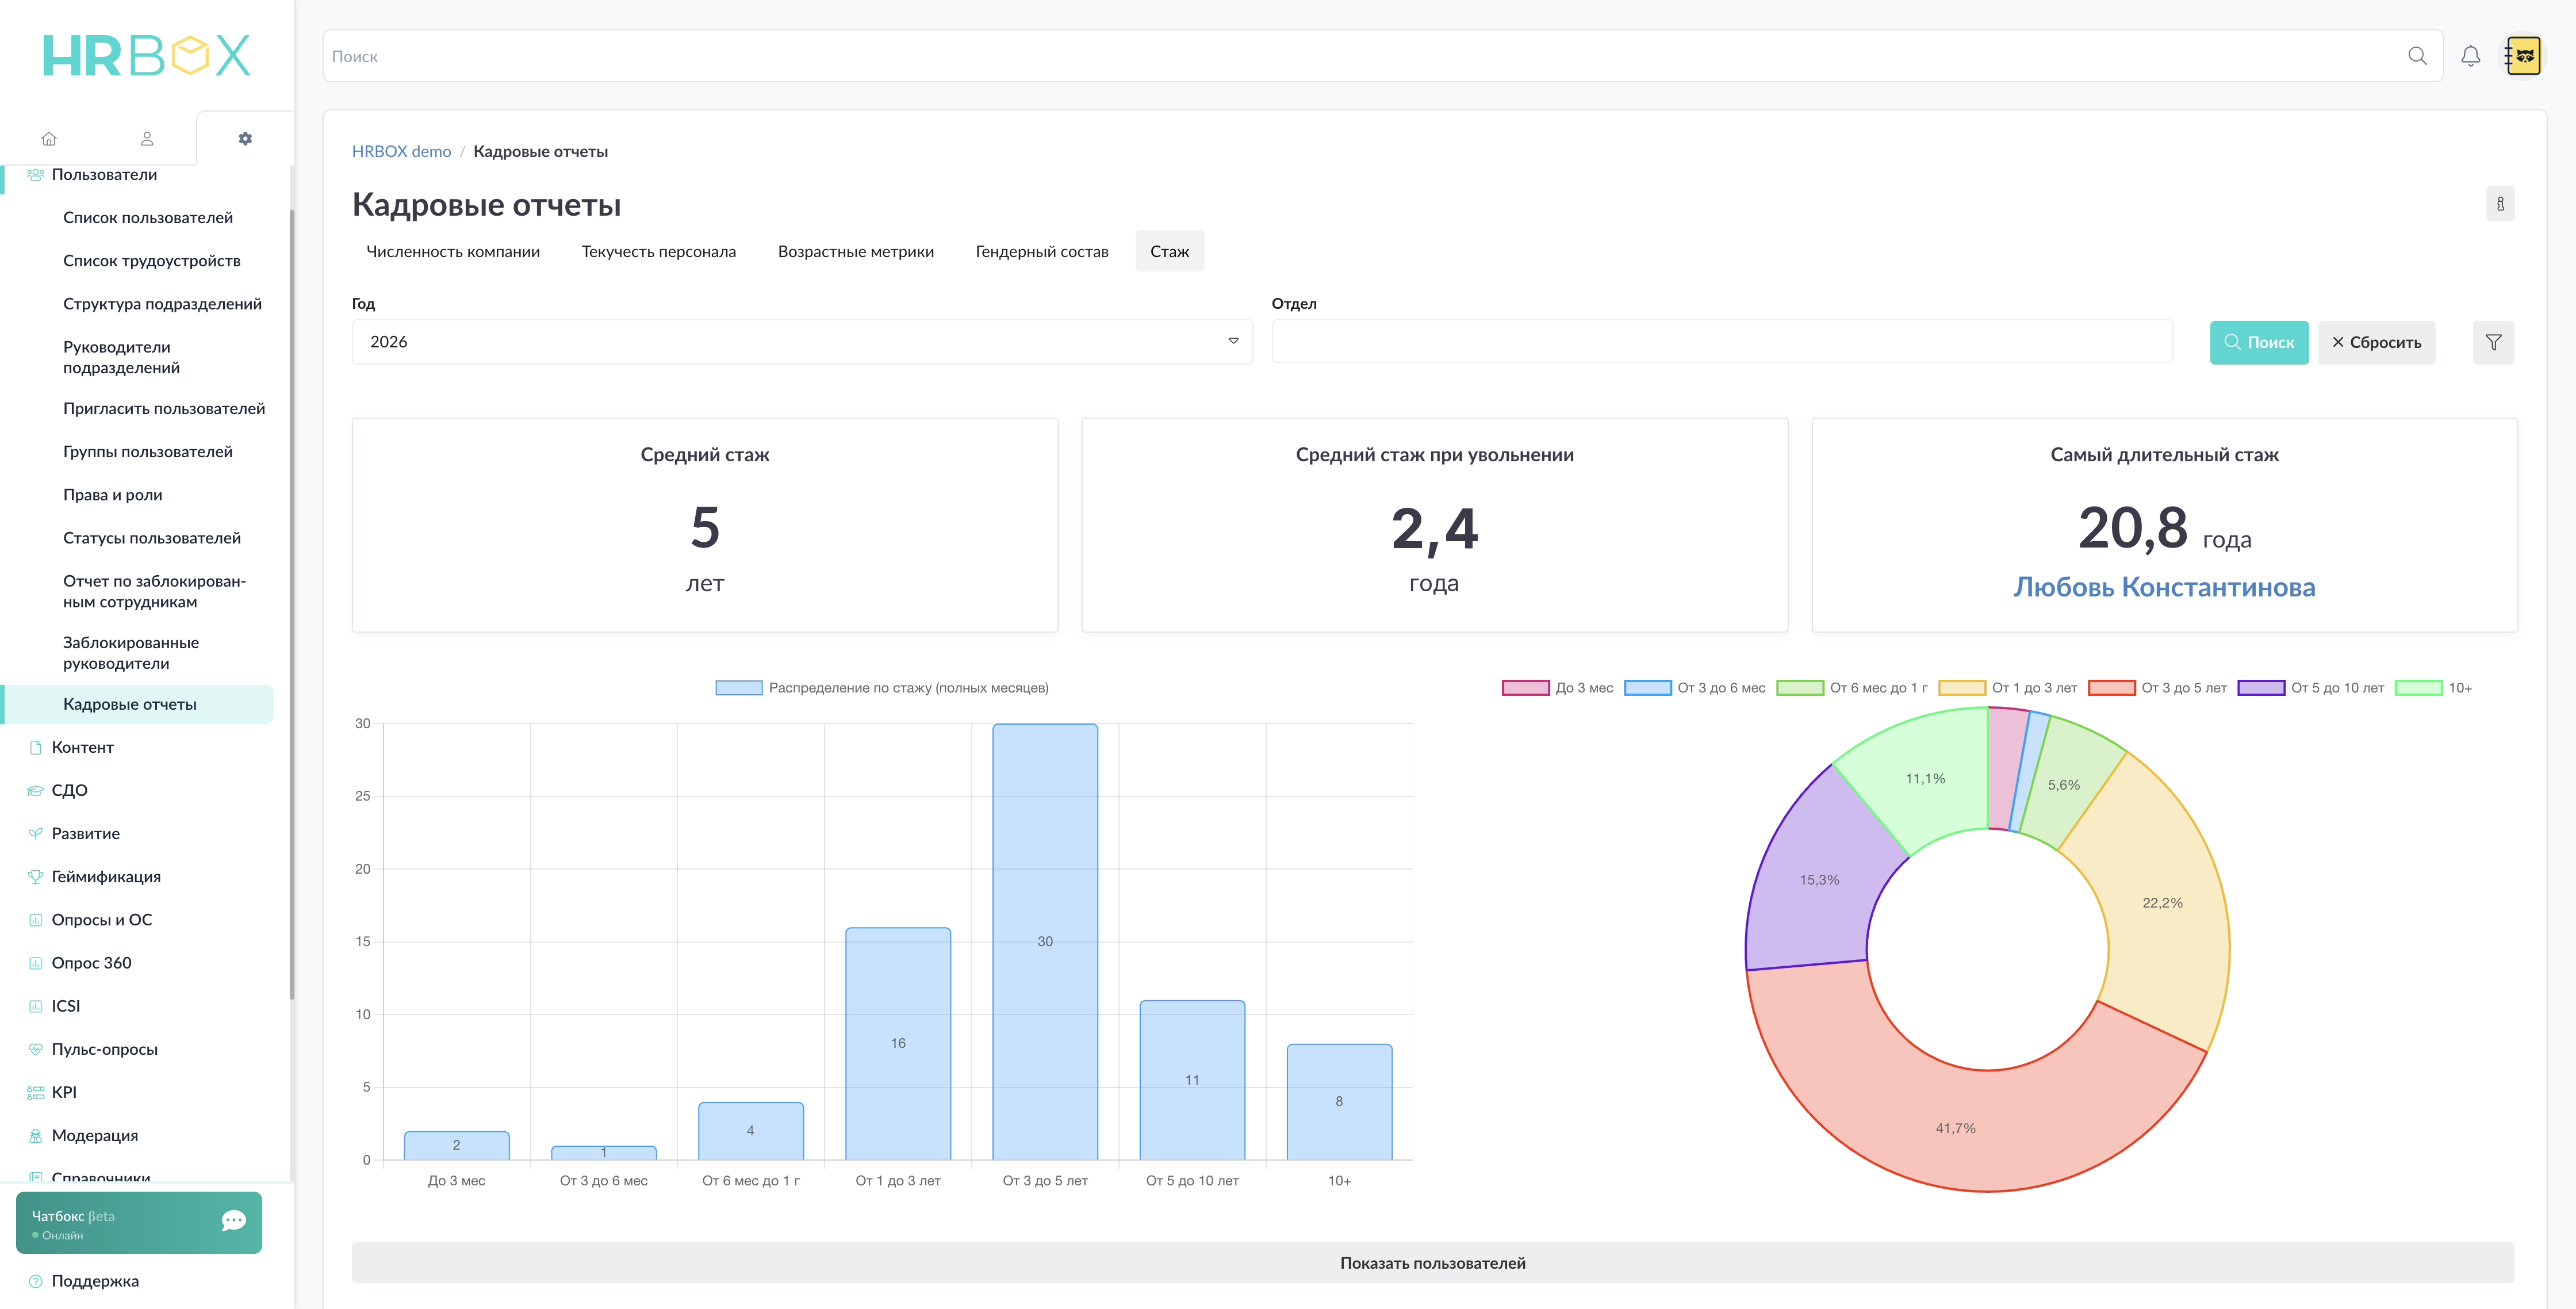Click the Модерация sidebar icon
The image size is (2576, 1309).
pyautogui.click(x=36, y=1135)
